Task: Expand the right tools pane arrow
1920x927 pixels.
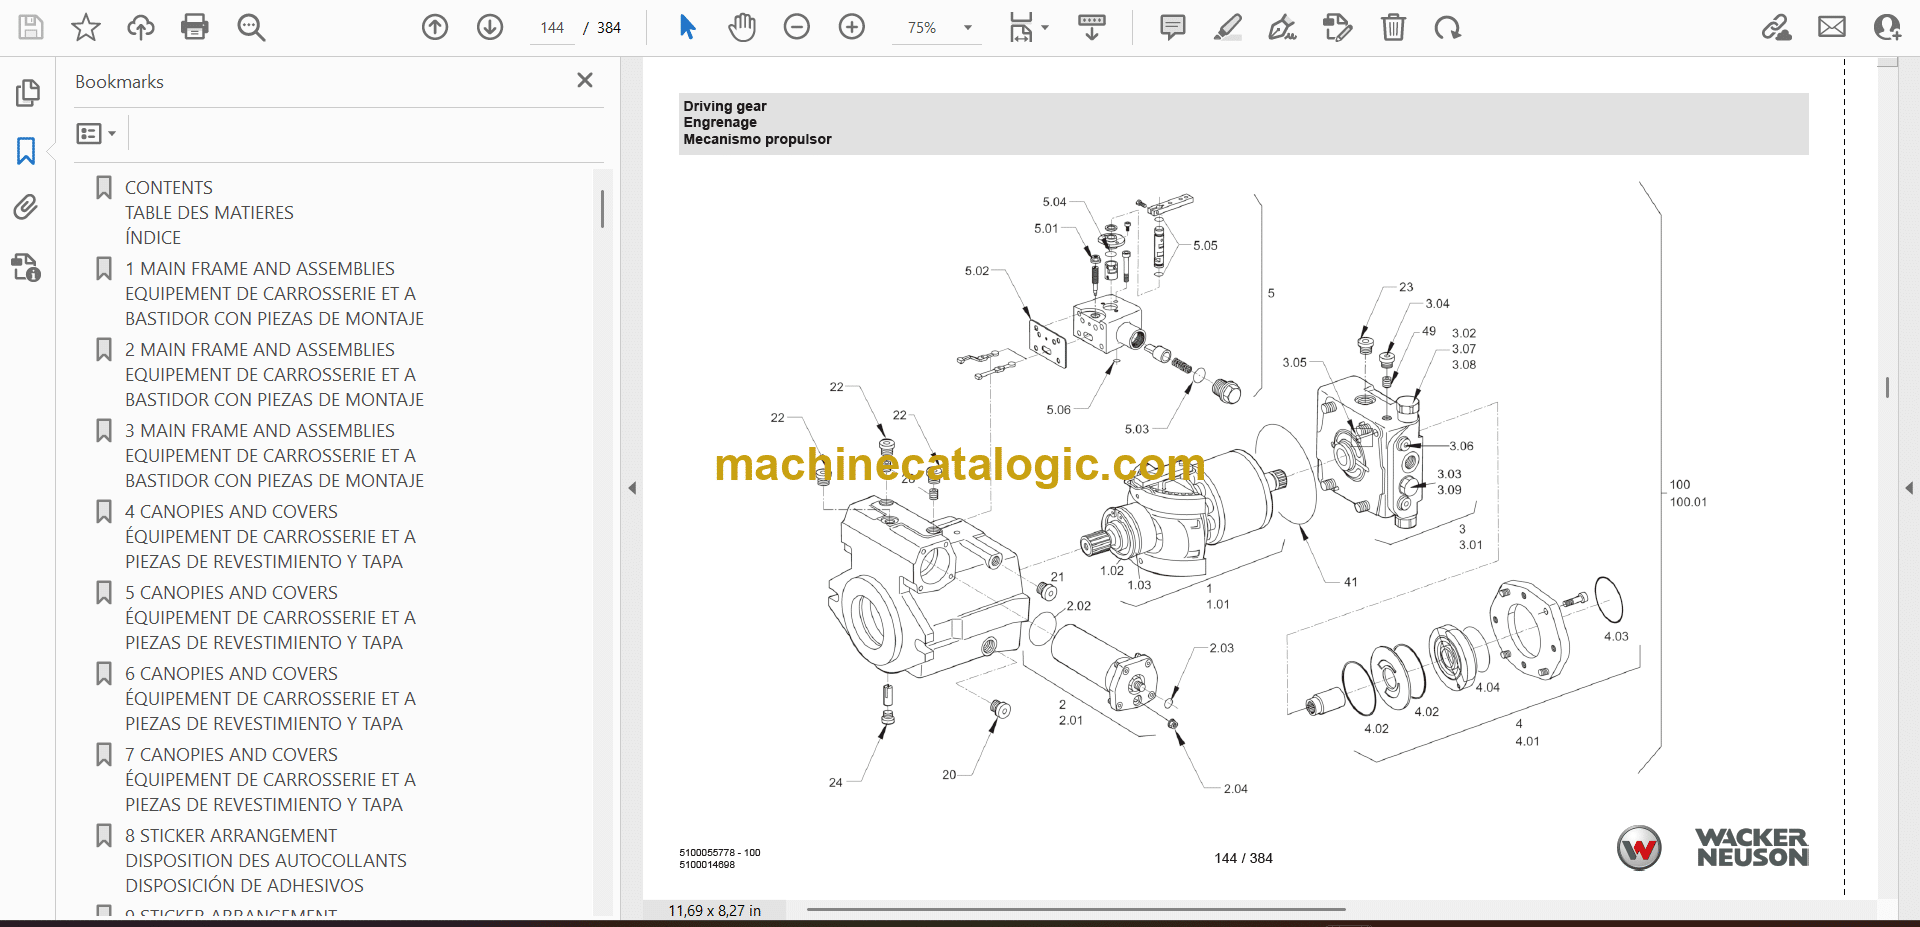Action: tap(1909, 488)
